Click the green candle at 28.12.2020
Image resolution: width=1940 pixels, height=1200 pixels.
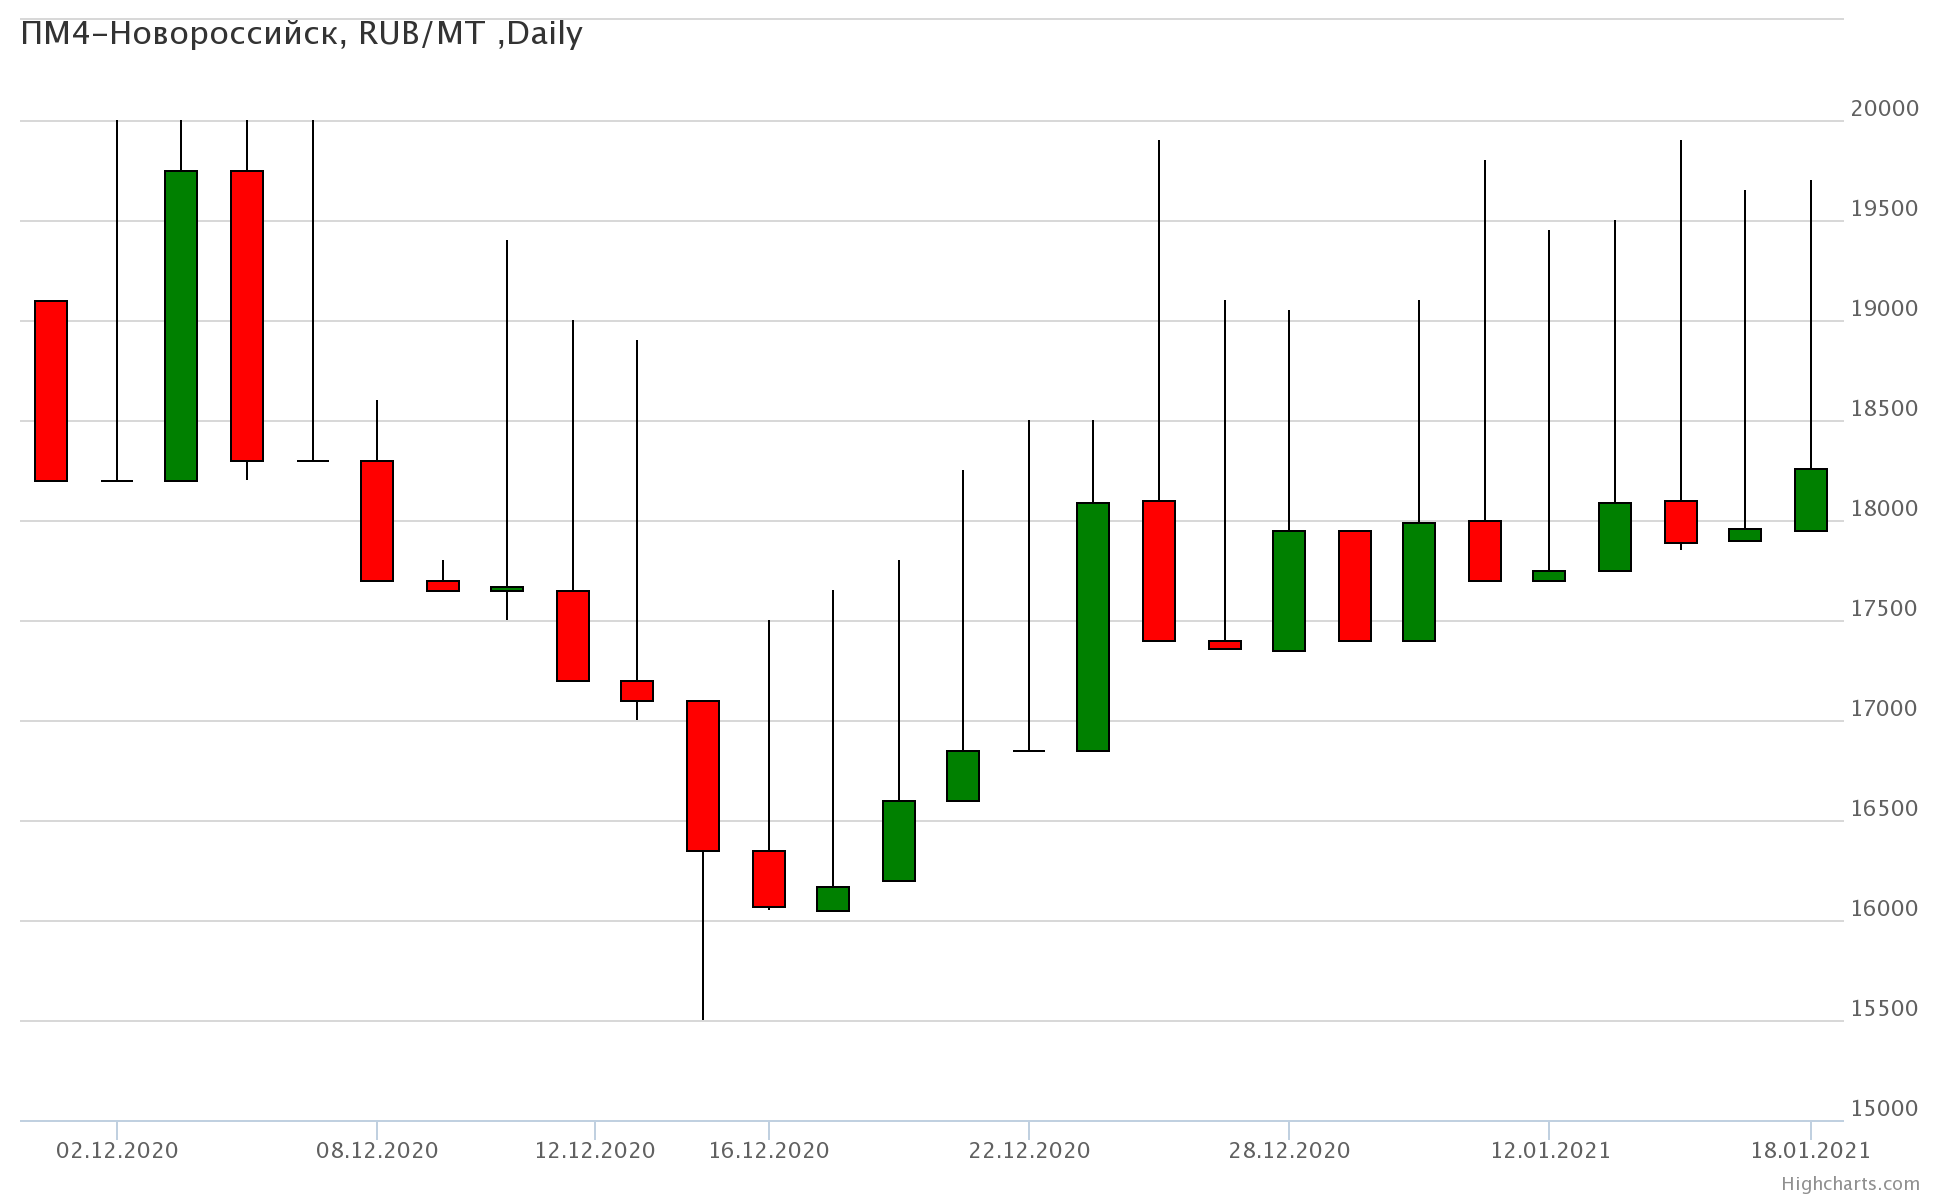click(x=1289, y=591)
